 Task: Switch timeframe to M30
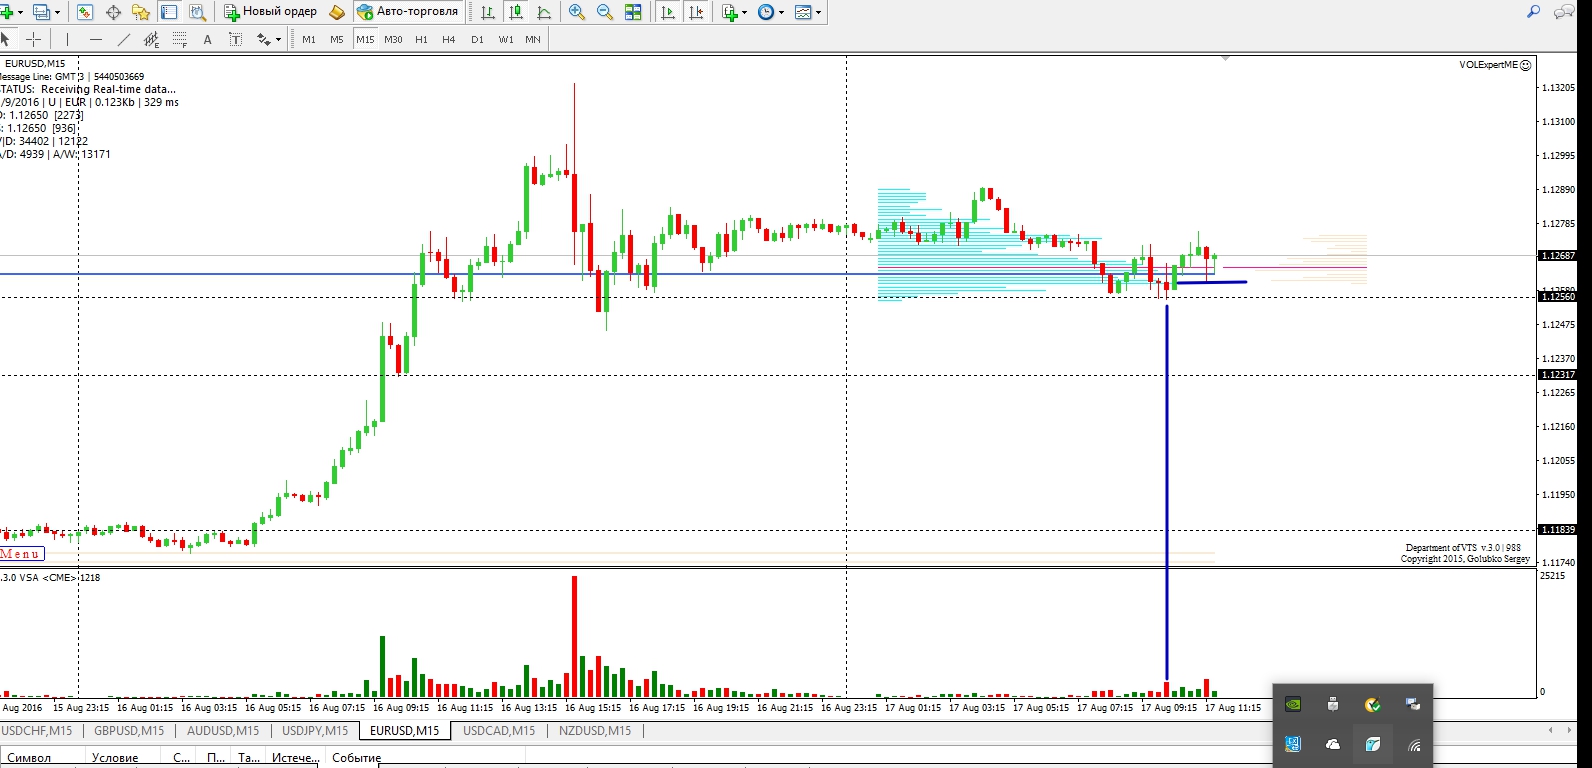pos(393,39)
